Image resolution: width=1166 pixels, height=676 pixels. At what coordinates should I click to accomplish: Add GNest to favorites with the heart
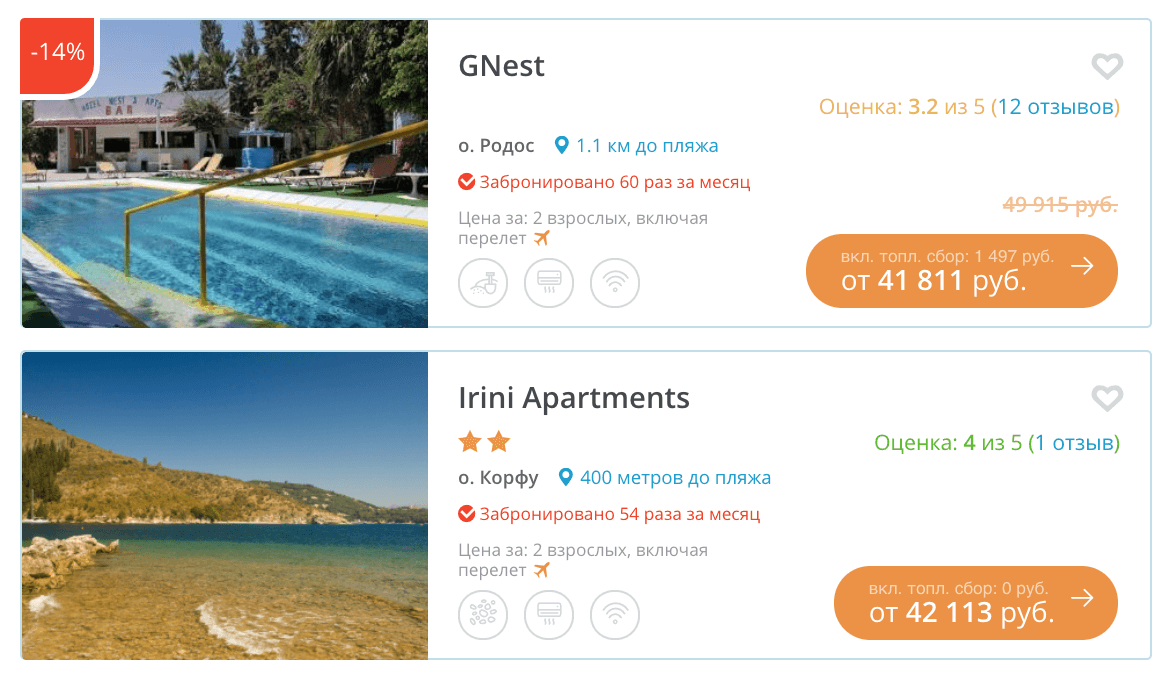(1106, 67)
